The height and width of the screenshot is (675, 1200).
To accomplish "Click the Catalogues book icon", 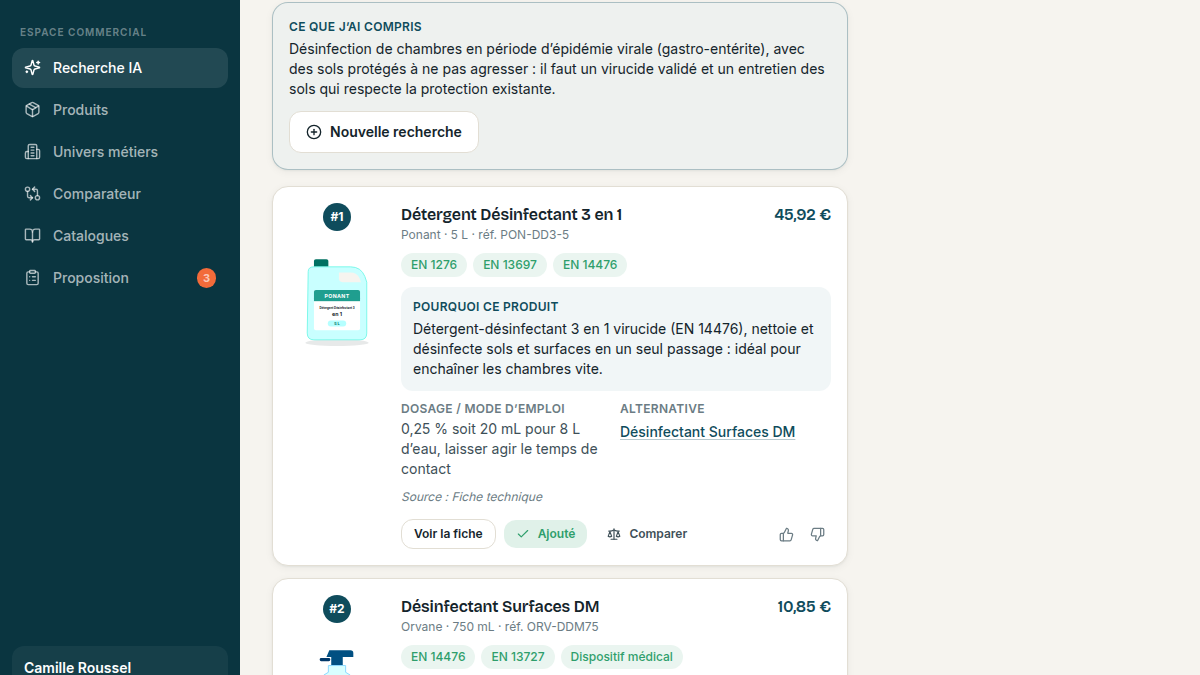I will [33, 236].
